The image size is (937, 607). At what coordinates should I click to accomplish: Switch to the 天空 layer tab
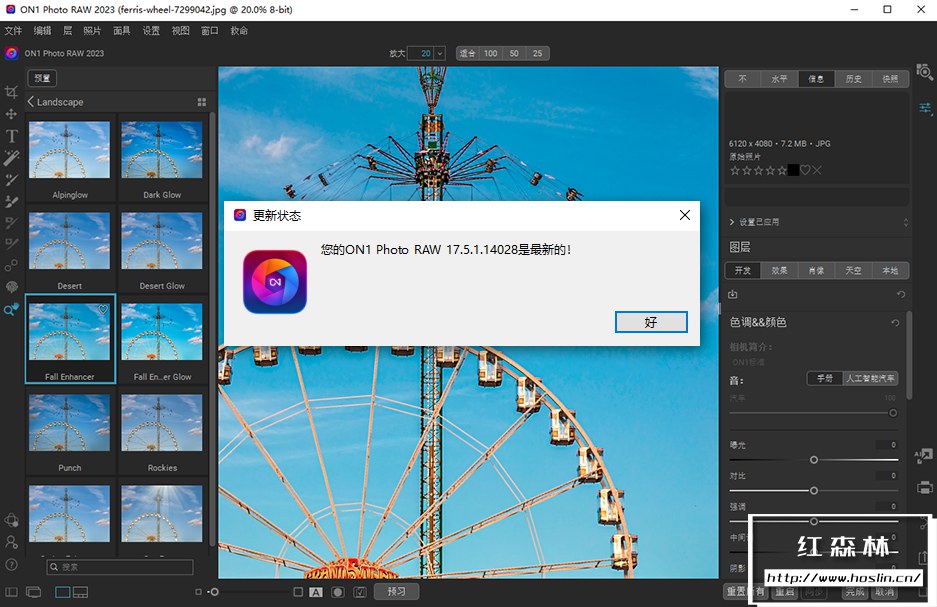click(x=853, y=271)
